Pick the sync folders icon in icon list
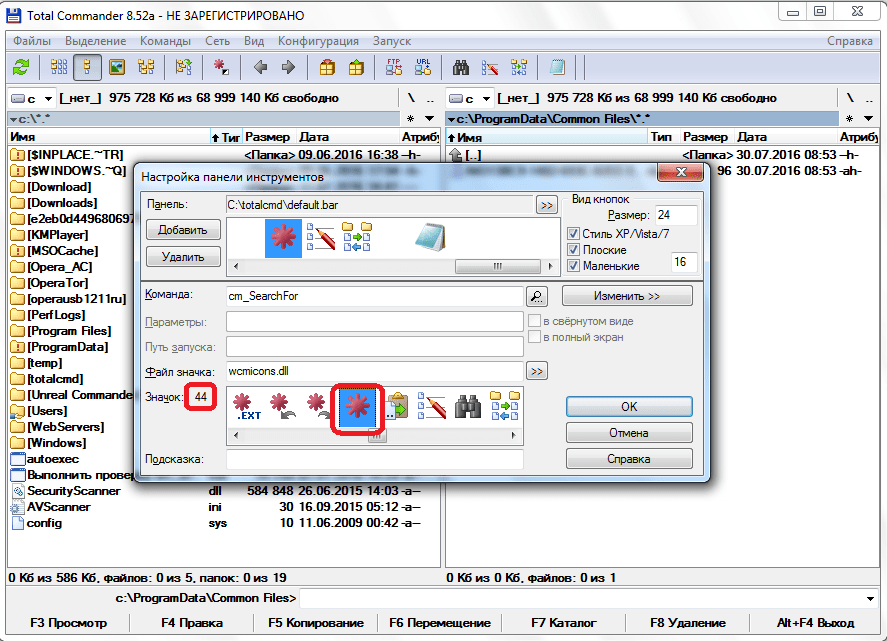Viewport: 887px width, 641px height. pos(505,407)
